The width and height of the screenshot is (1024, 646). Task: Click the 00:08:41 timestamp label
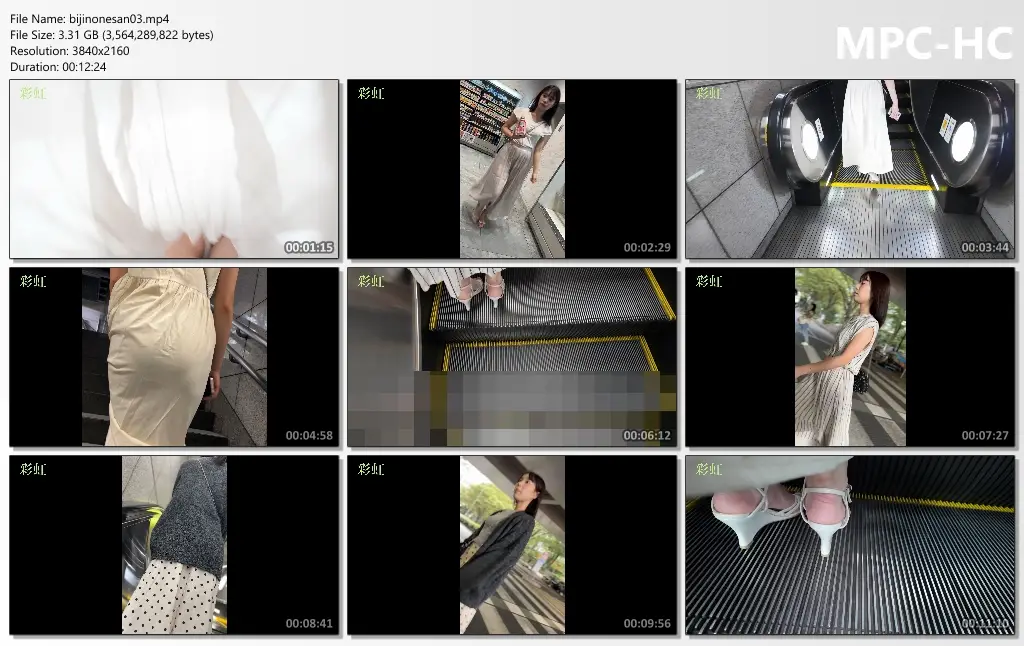[309, 624]
